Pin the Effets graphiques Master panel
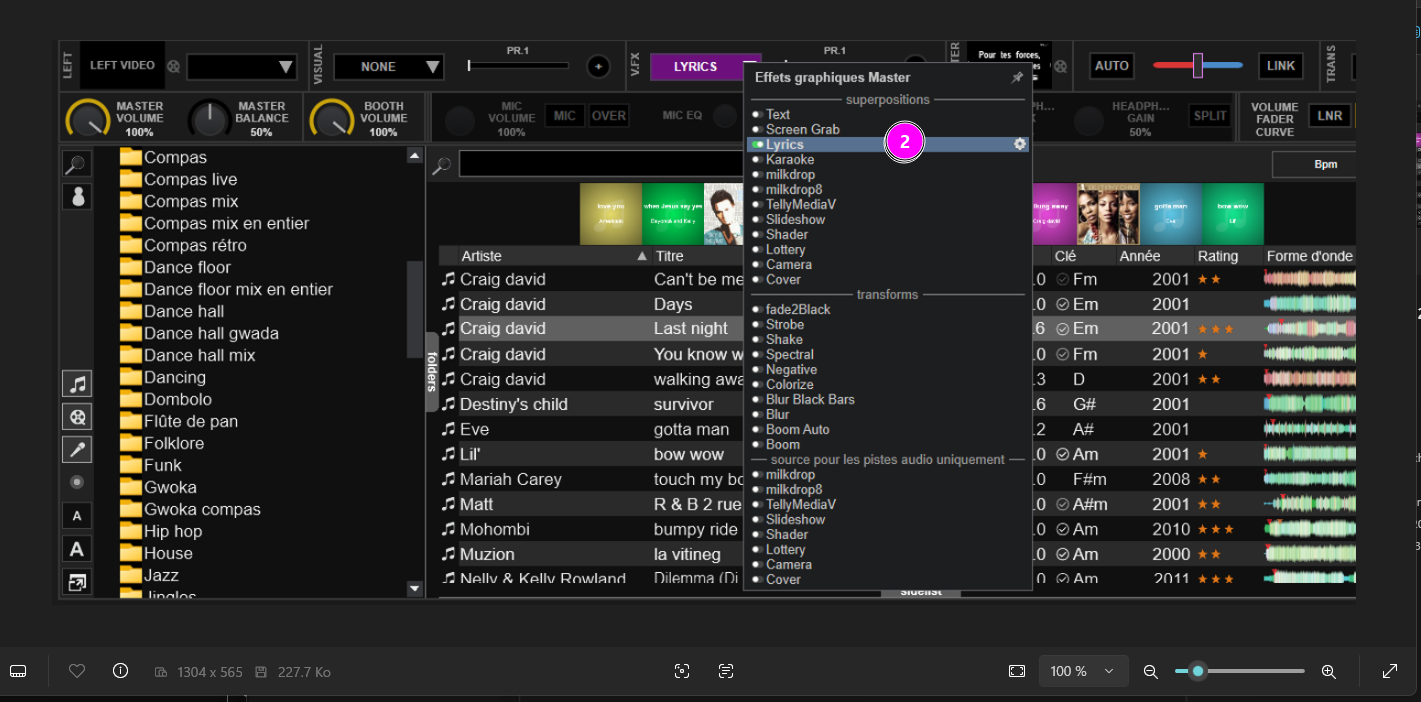The width and height of the screenshot is (1421, 702). click(1017, 78)
